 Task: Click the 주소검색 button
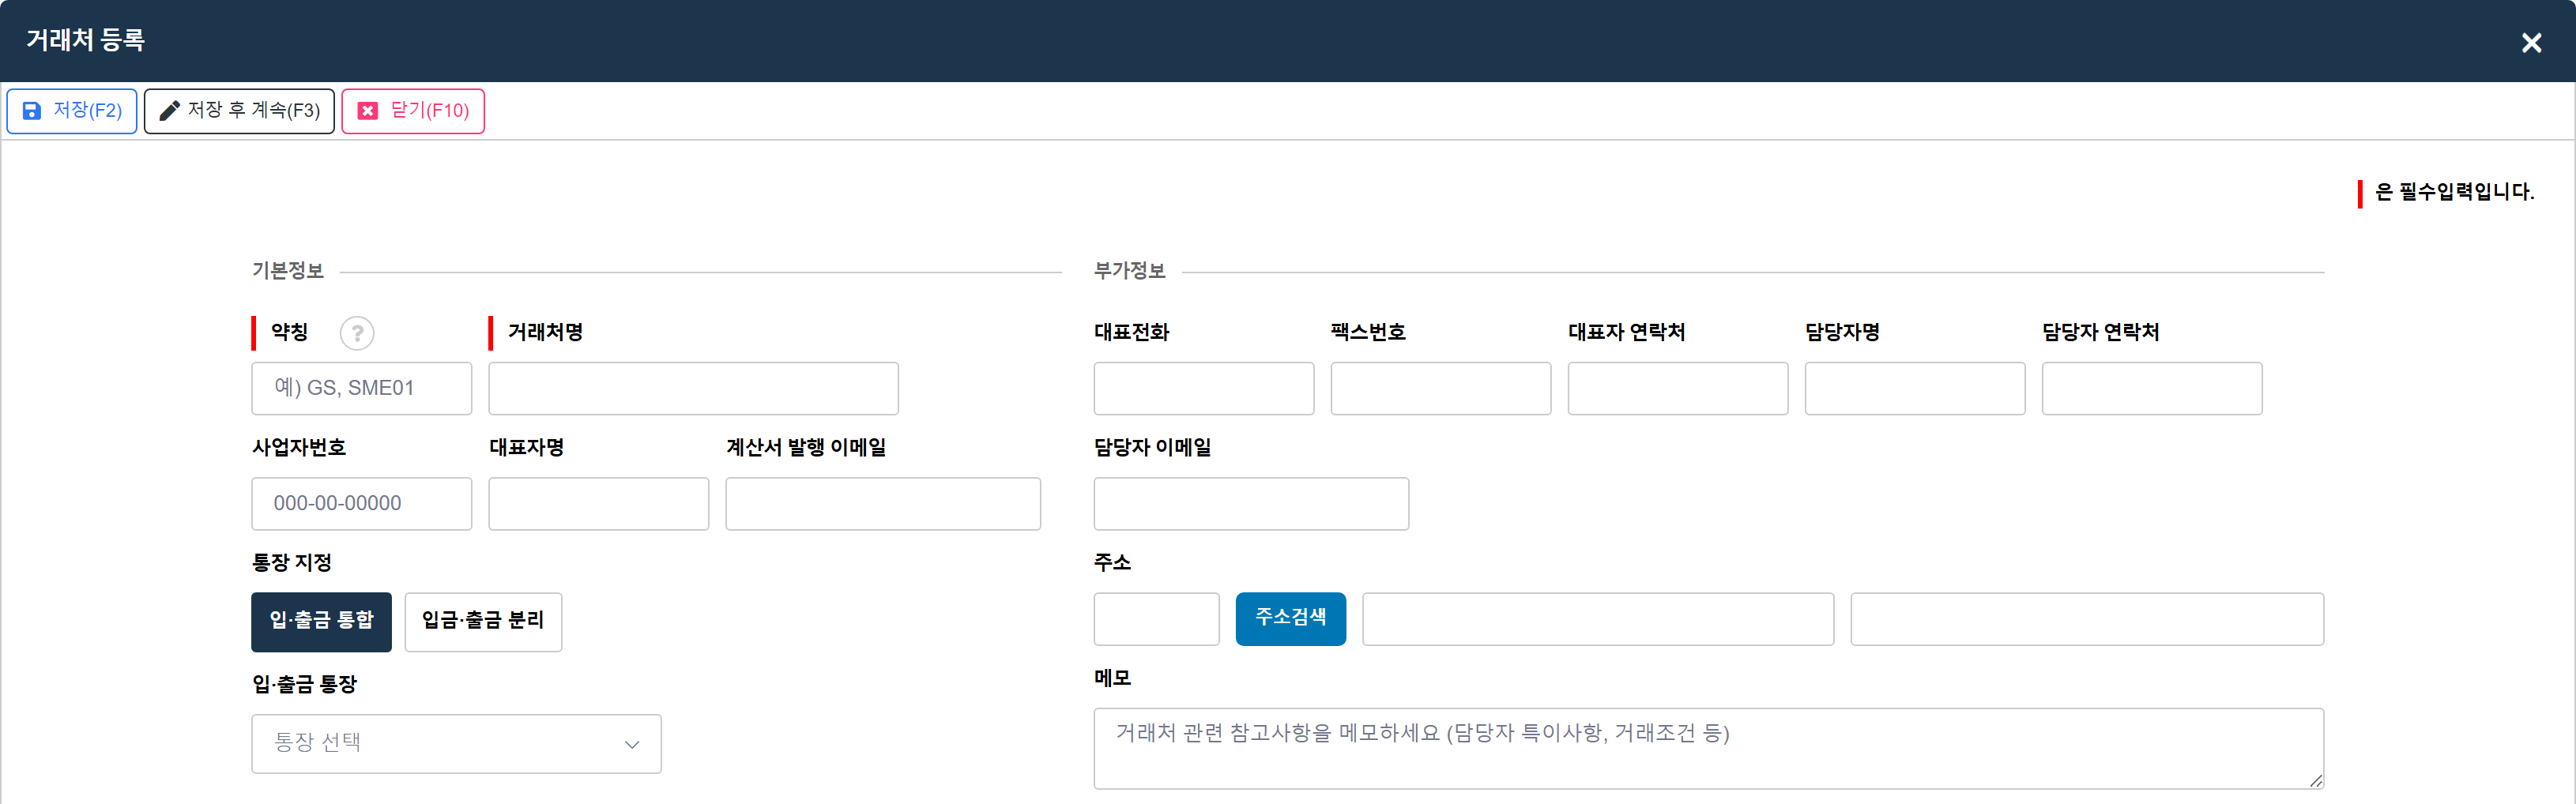pos(1290,619)
